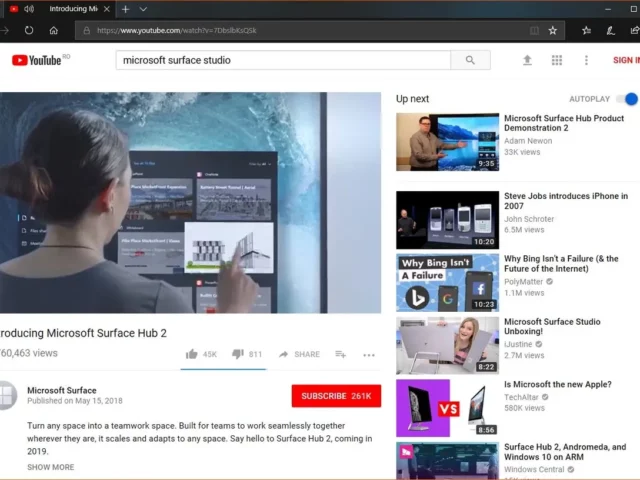Viewport: 640px width, 480px height.
Task: Open the upload video icon
Action: point(527,60)
